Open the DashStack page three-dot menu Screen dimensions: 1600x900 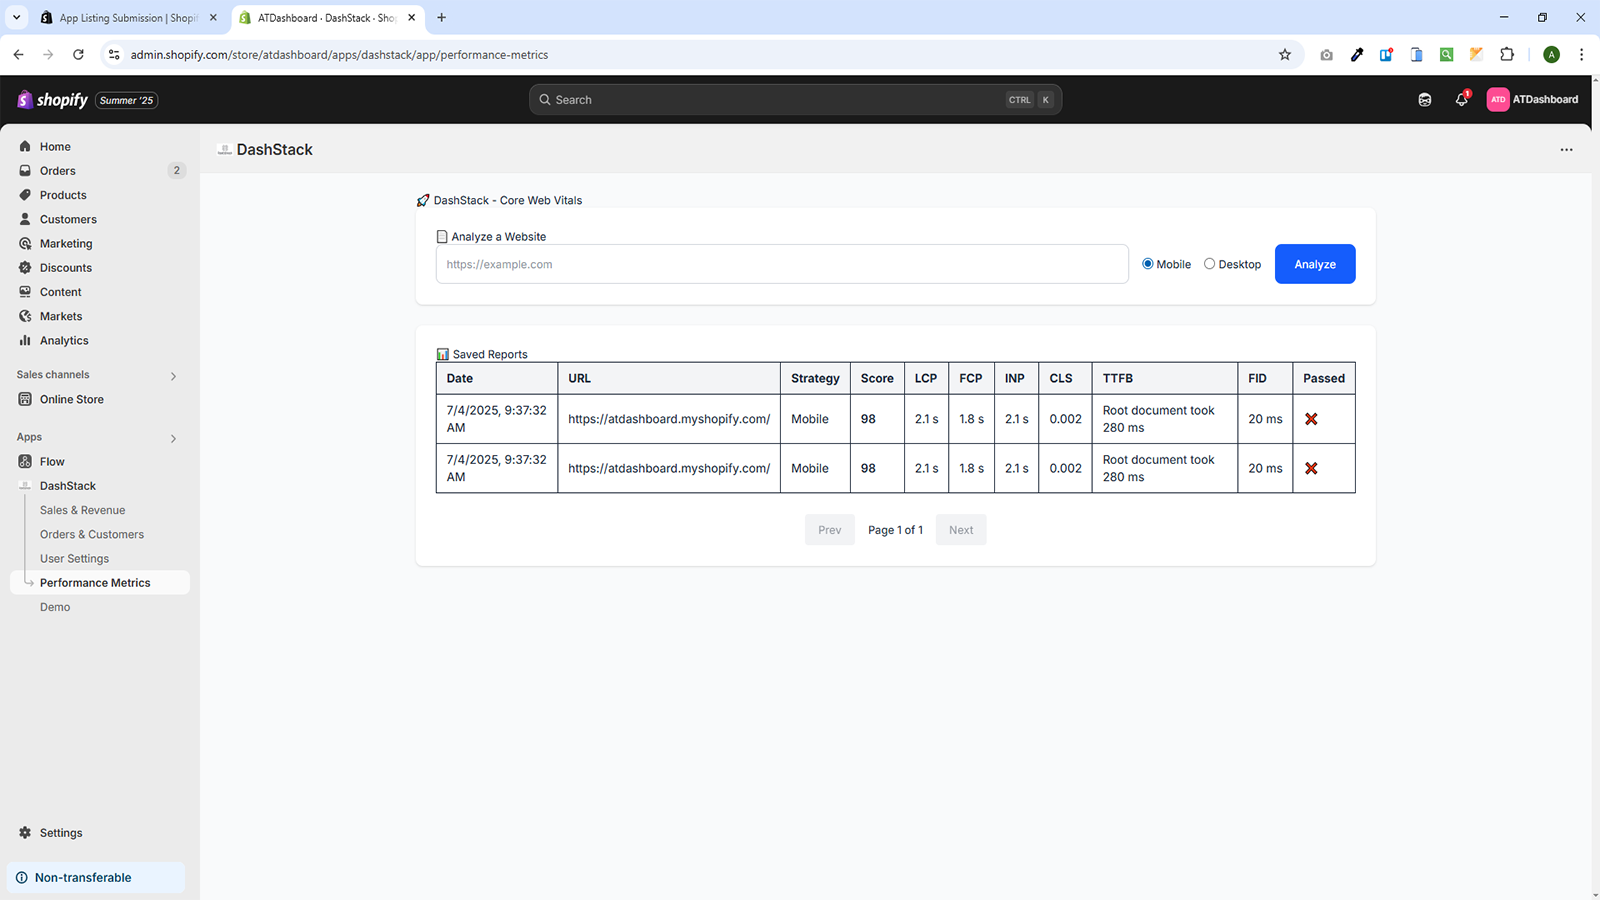pyautogui.click(x=1566, y=150)
